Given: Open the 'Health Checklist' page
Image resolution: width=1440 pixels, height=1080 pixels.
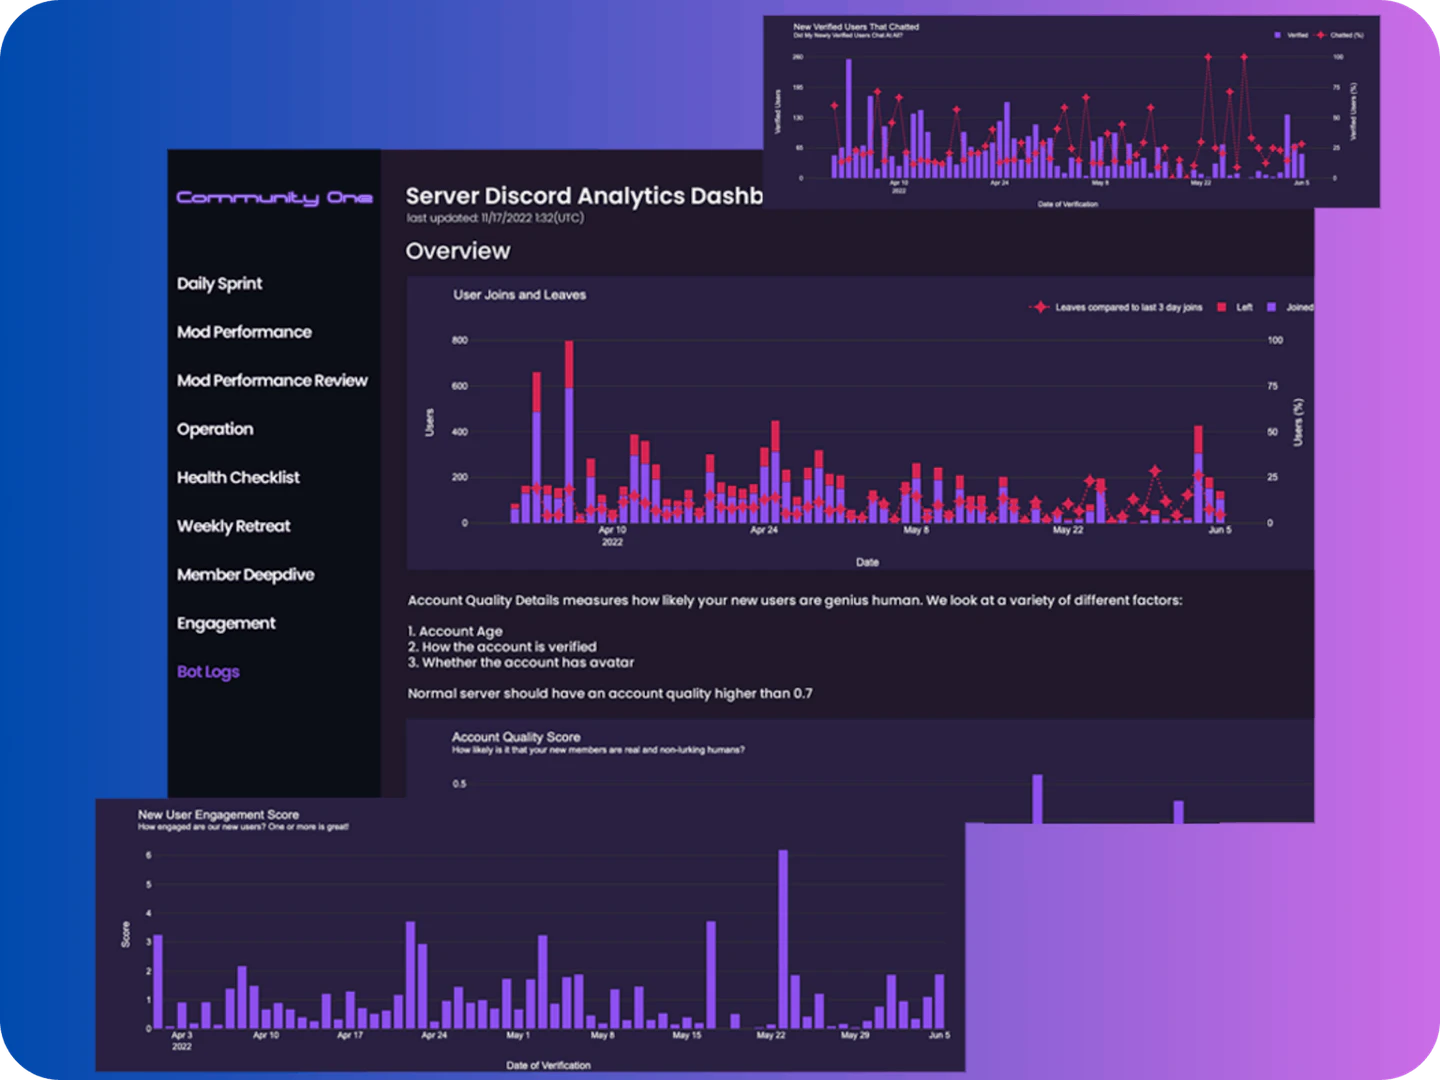Looking at the screenshot, I should click(238, 478).
